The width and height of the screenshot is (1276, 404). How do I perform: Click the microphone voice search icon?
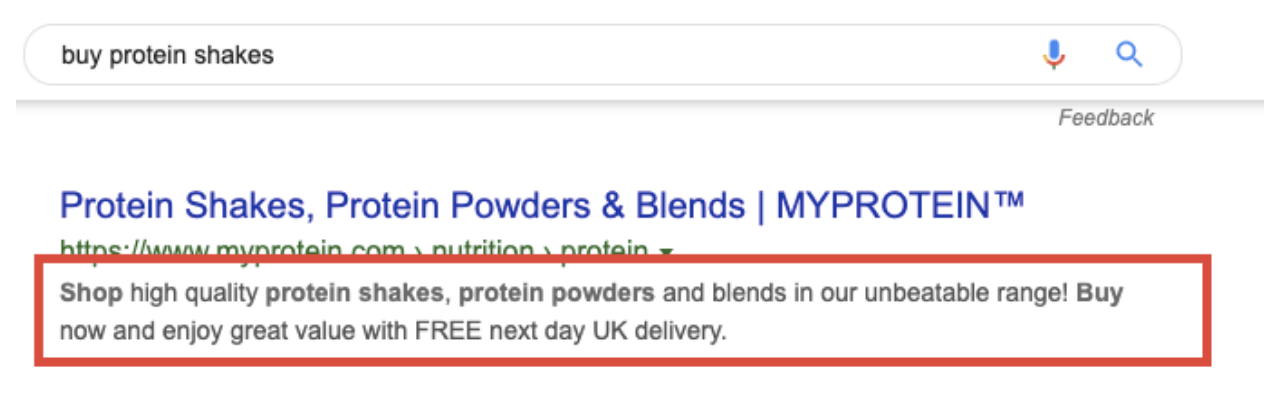(x=1053, y=54)
